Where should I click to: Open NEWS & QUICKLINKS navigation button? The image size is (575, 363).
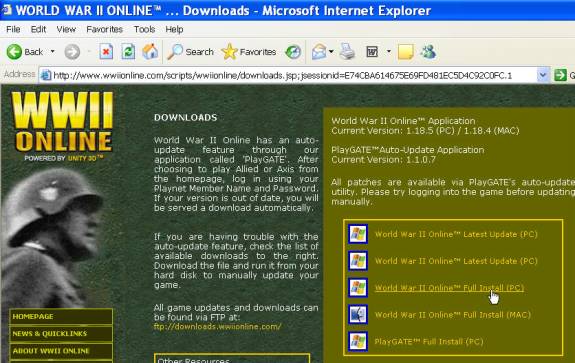pos(61,334)
